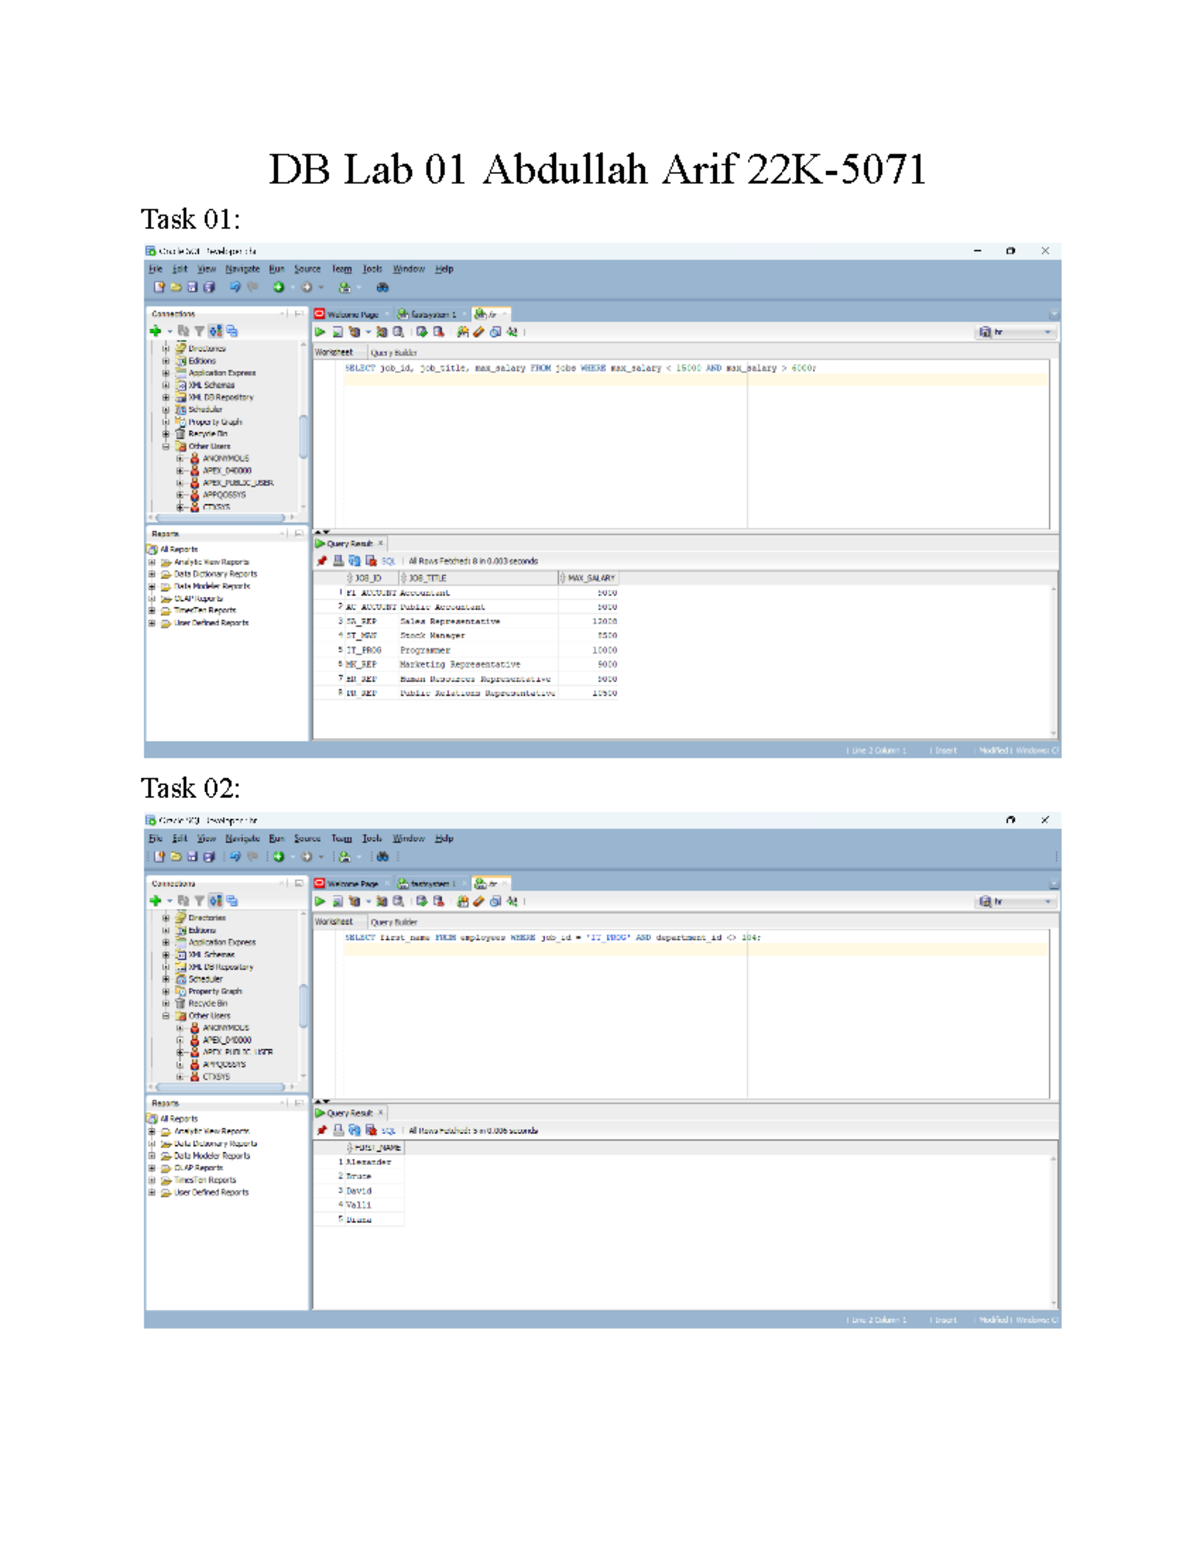The width and height of the screenshot is (1200, 1553).
Task: Expand Data Dictionary Reports in Task 01 Reports panel
Action: point(152,574)
